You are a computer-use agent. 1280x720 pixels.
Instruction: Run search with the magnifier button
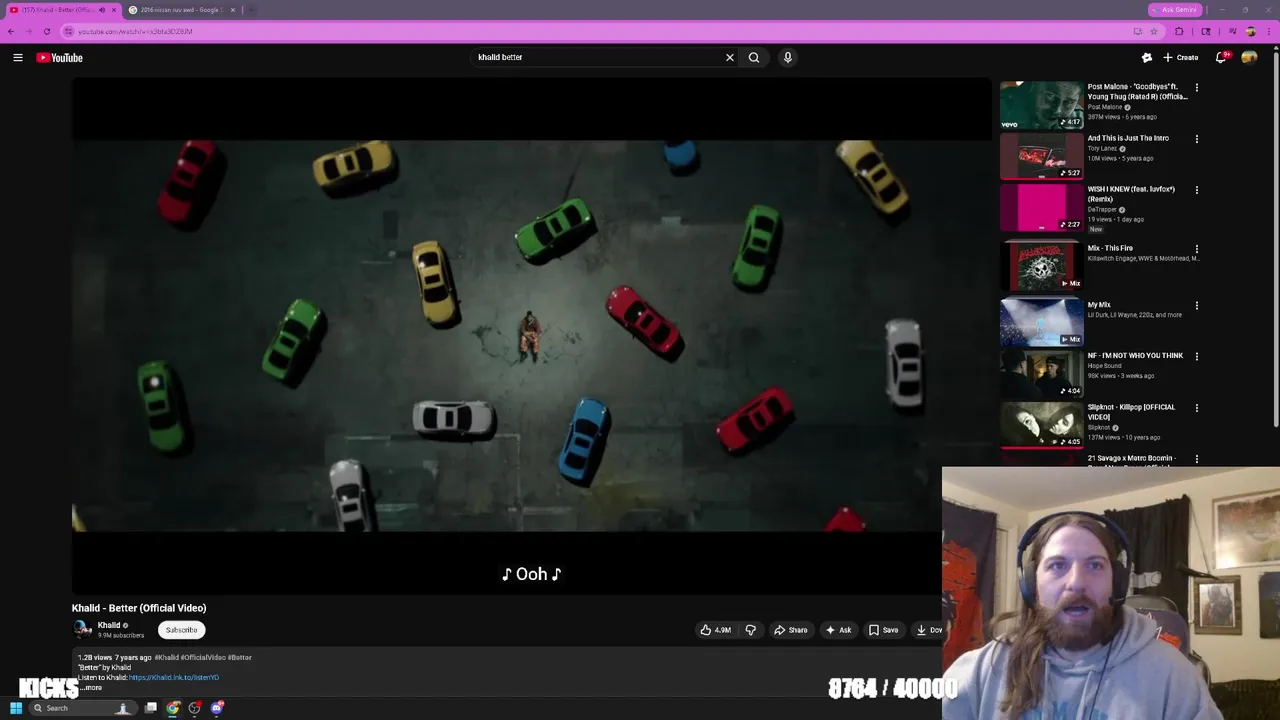pos(754,57)
